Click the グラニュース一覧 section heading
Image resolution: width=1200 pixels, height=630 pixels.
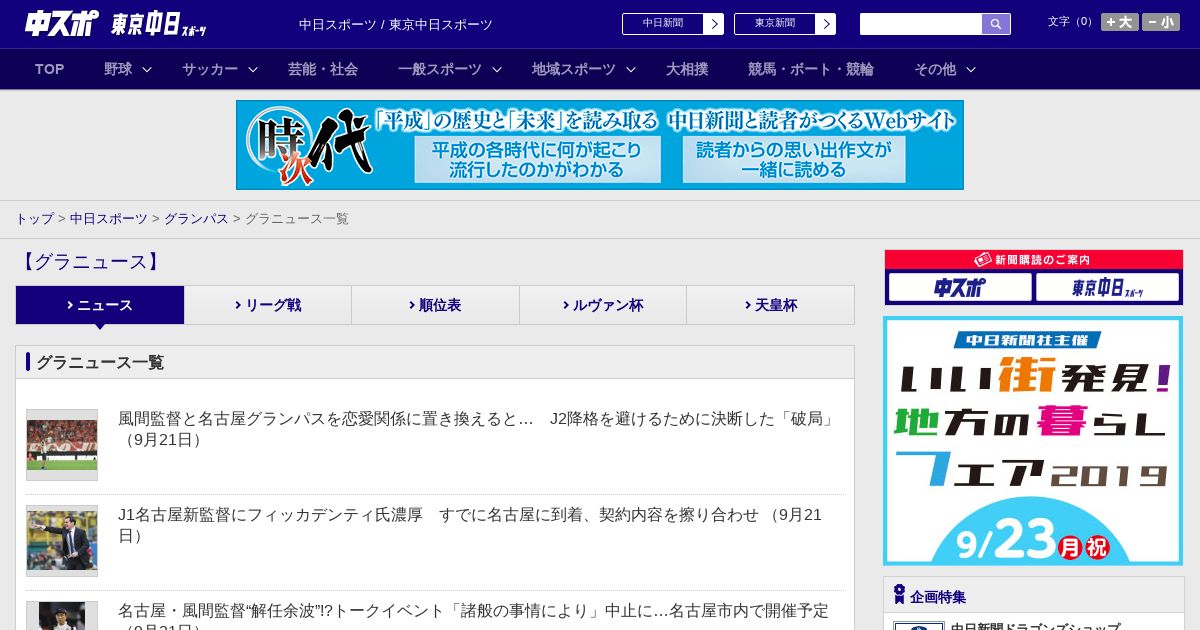click(x=100, y=362)
